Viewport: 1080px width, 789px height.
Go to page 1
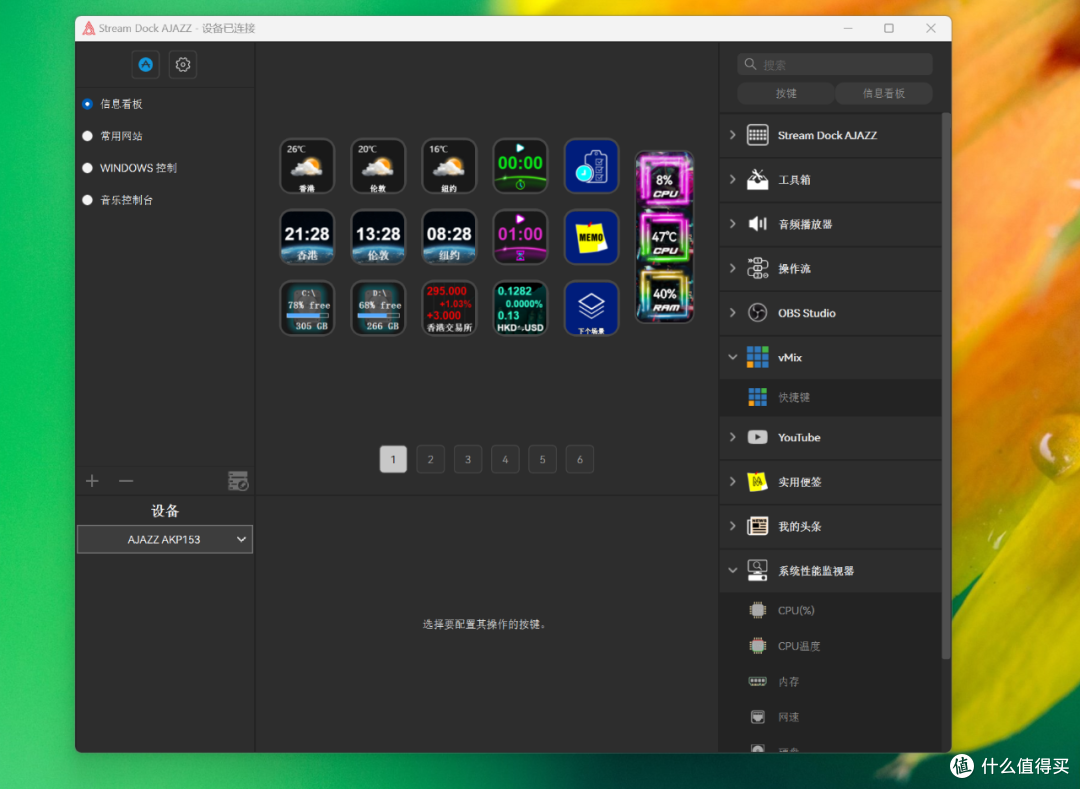[x=393, y=459]
